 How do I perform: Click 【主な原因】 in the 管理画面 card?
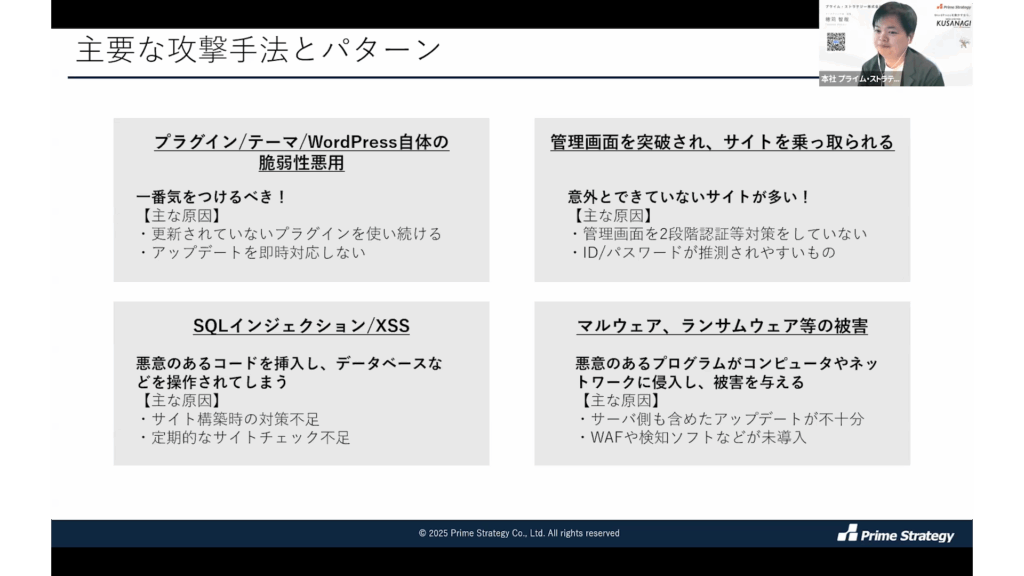click(613, 216)
